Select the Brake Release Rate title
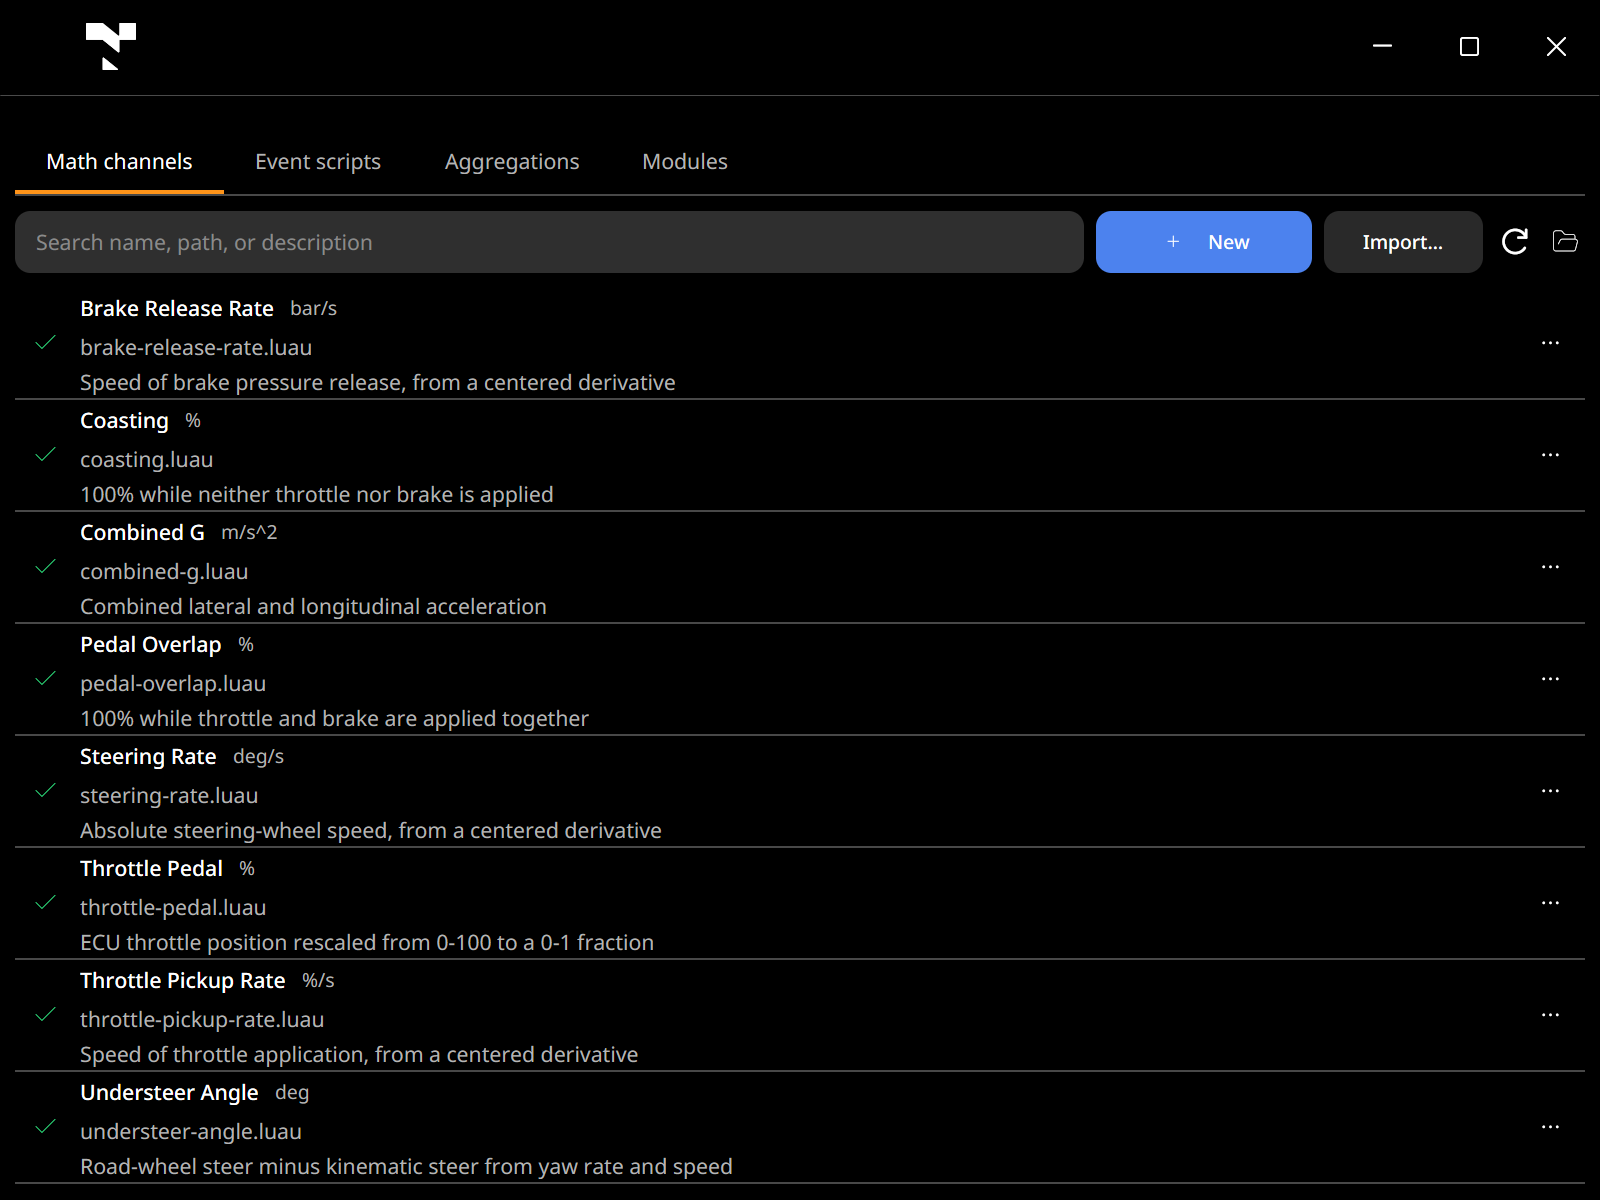Screen dimensions: 1600x1200 (x=177, y=309)
